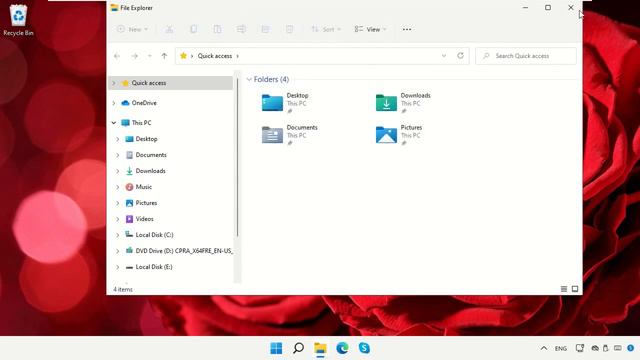
Task: Click the Rename toolbar icon
Action: pyautogui.click(x=241, y=29)
